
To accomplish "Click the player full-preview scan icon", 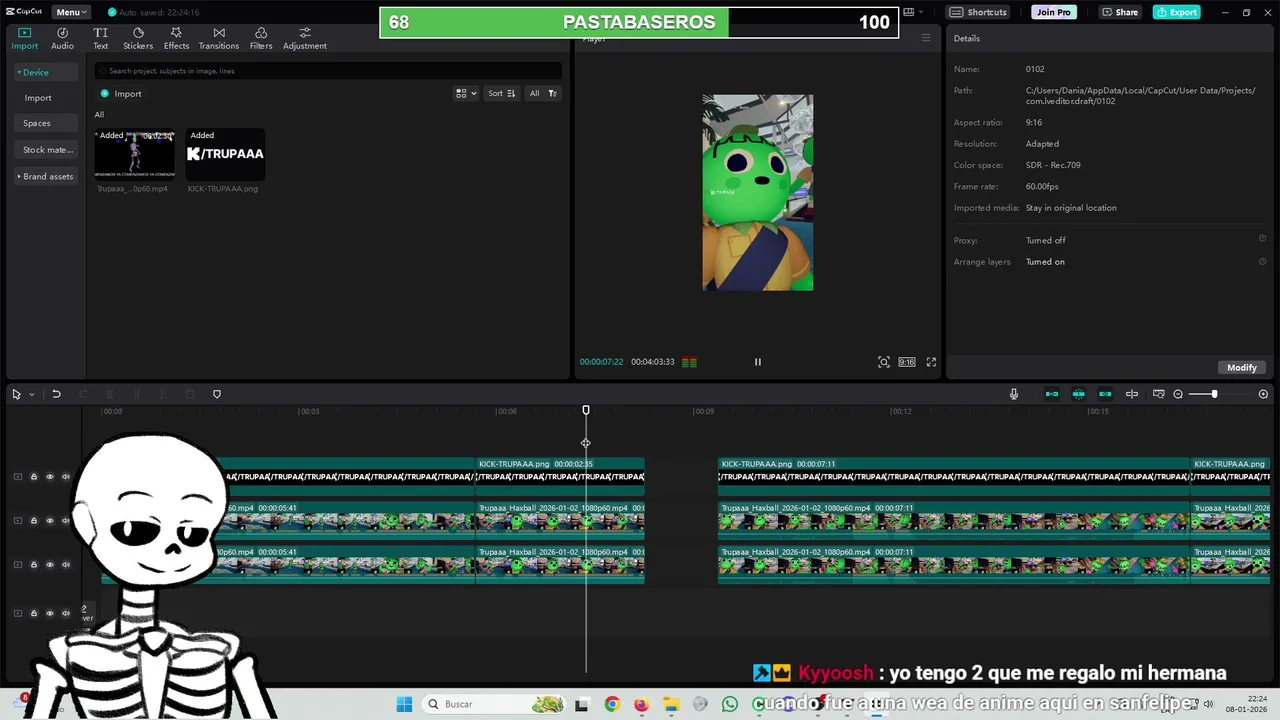I will click(x=884, y=362).
